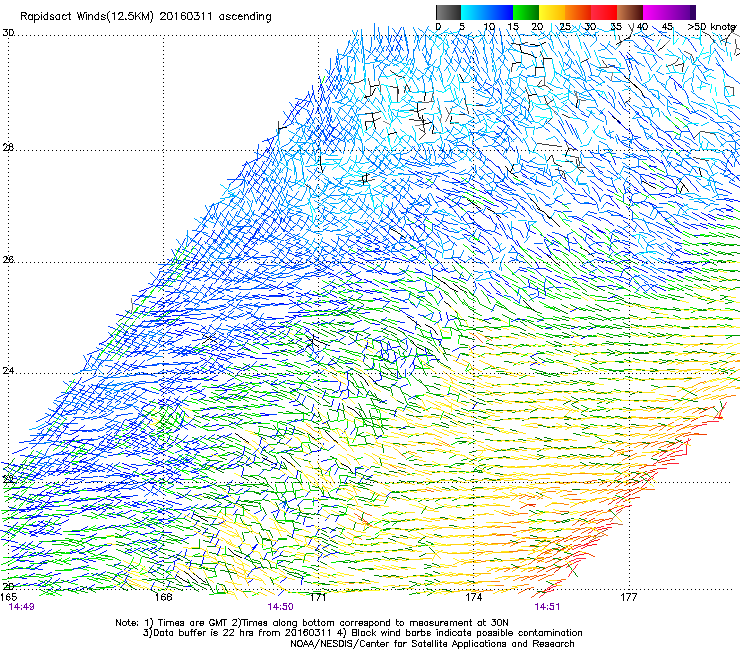The image size is (740, 650).
Task: Click the longitude 171 axis label
Action: pos(318,597)
